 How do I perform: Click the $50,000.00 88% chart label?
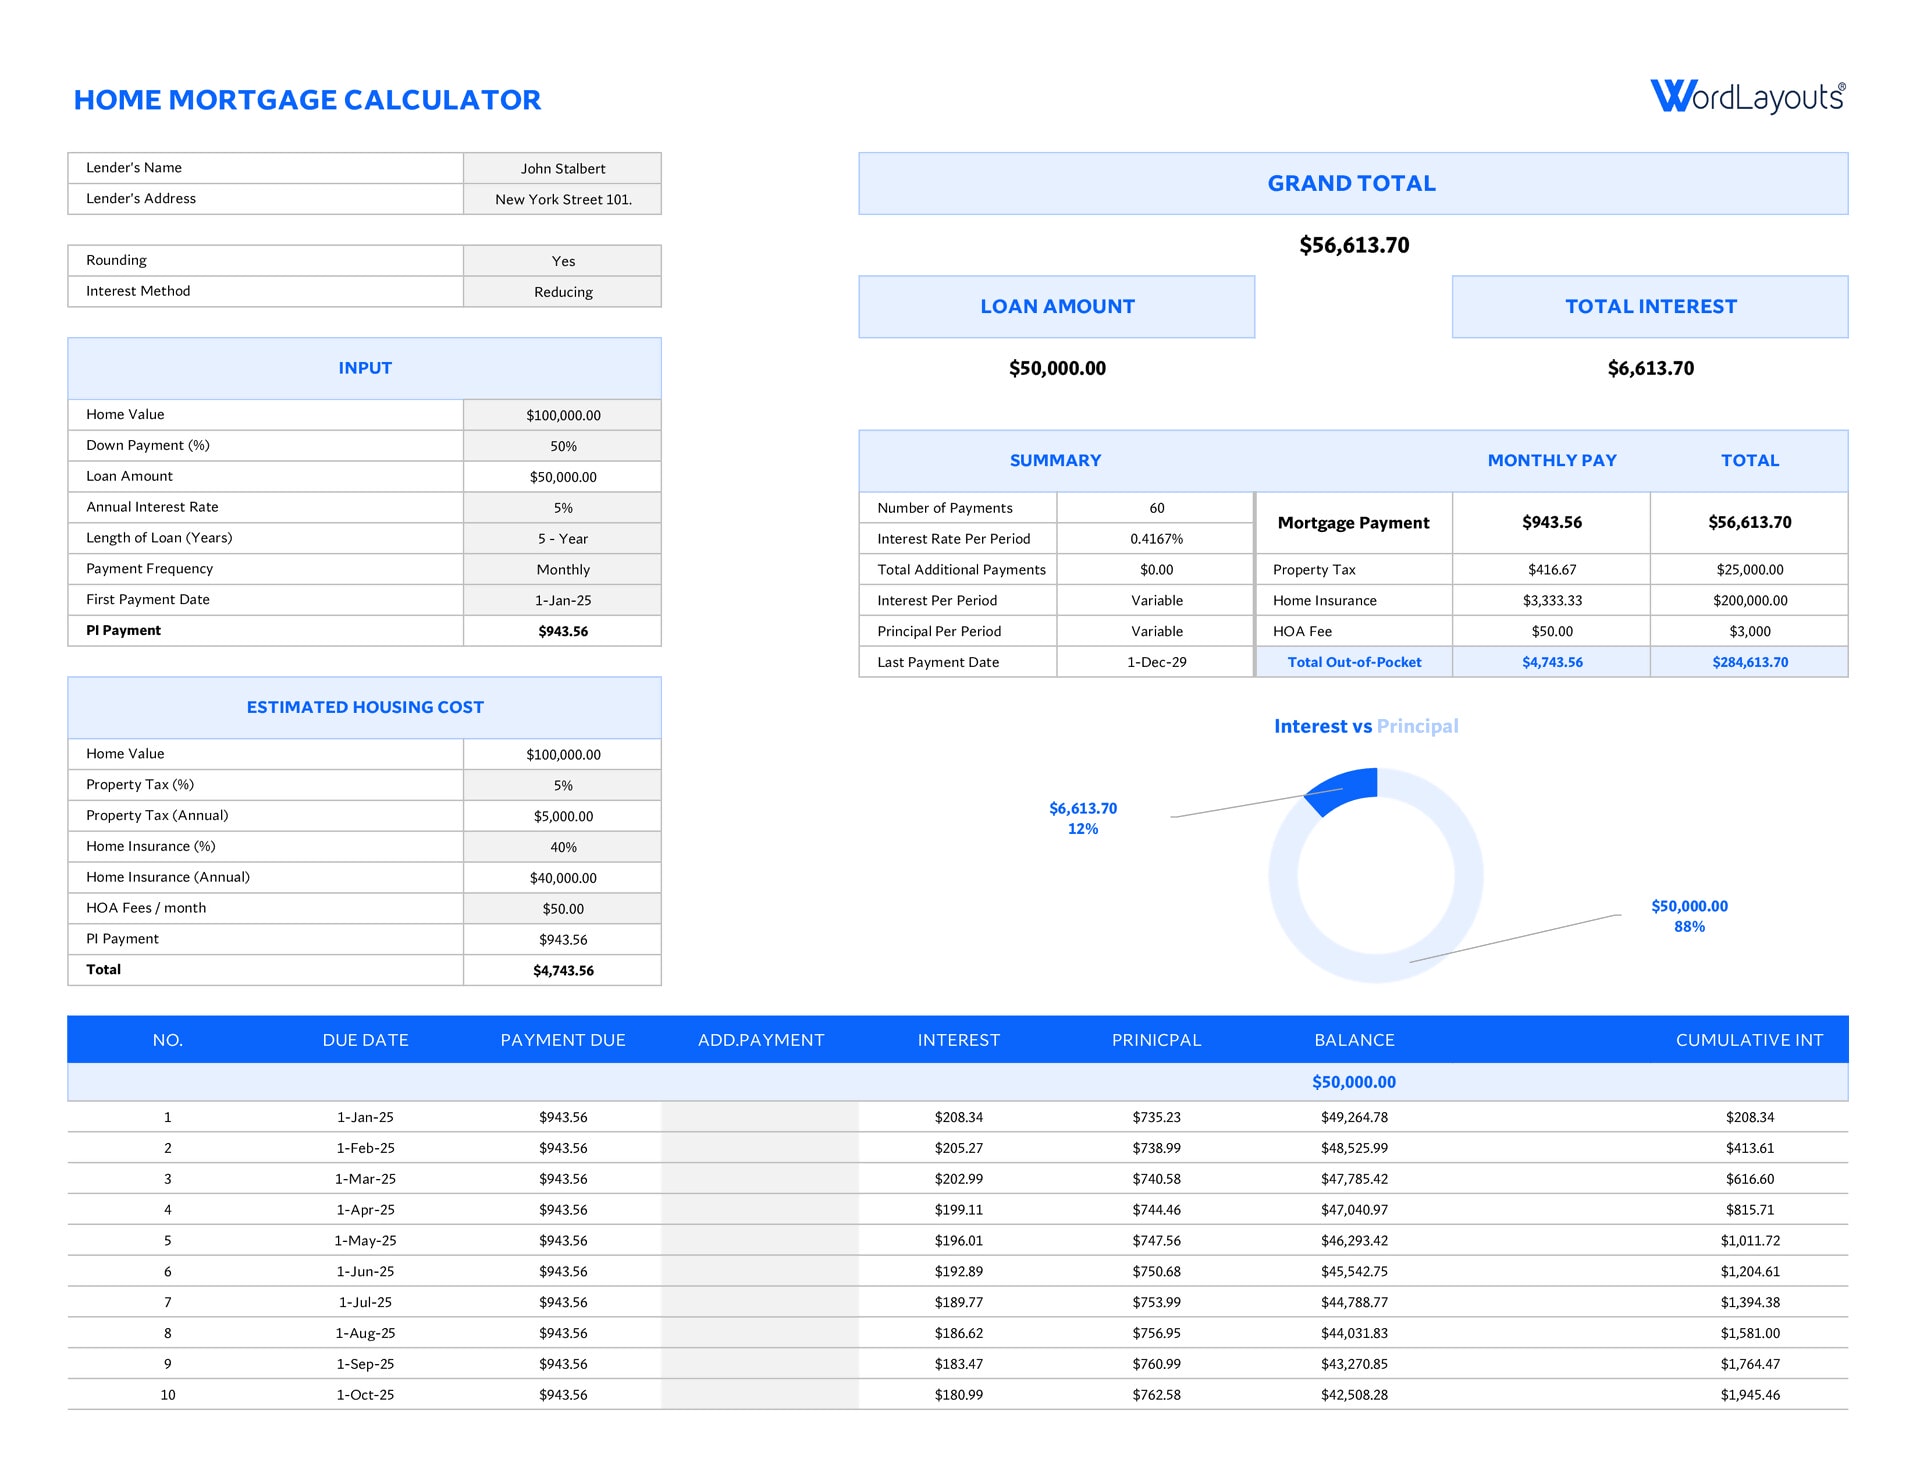[x=1689, y=916]
